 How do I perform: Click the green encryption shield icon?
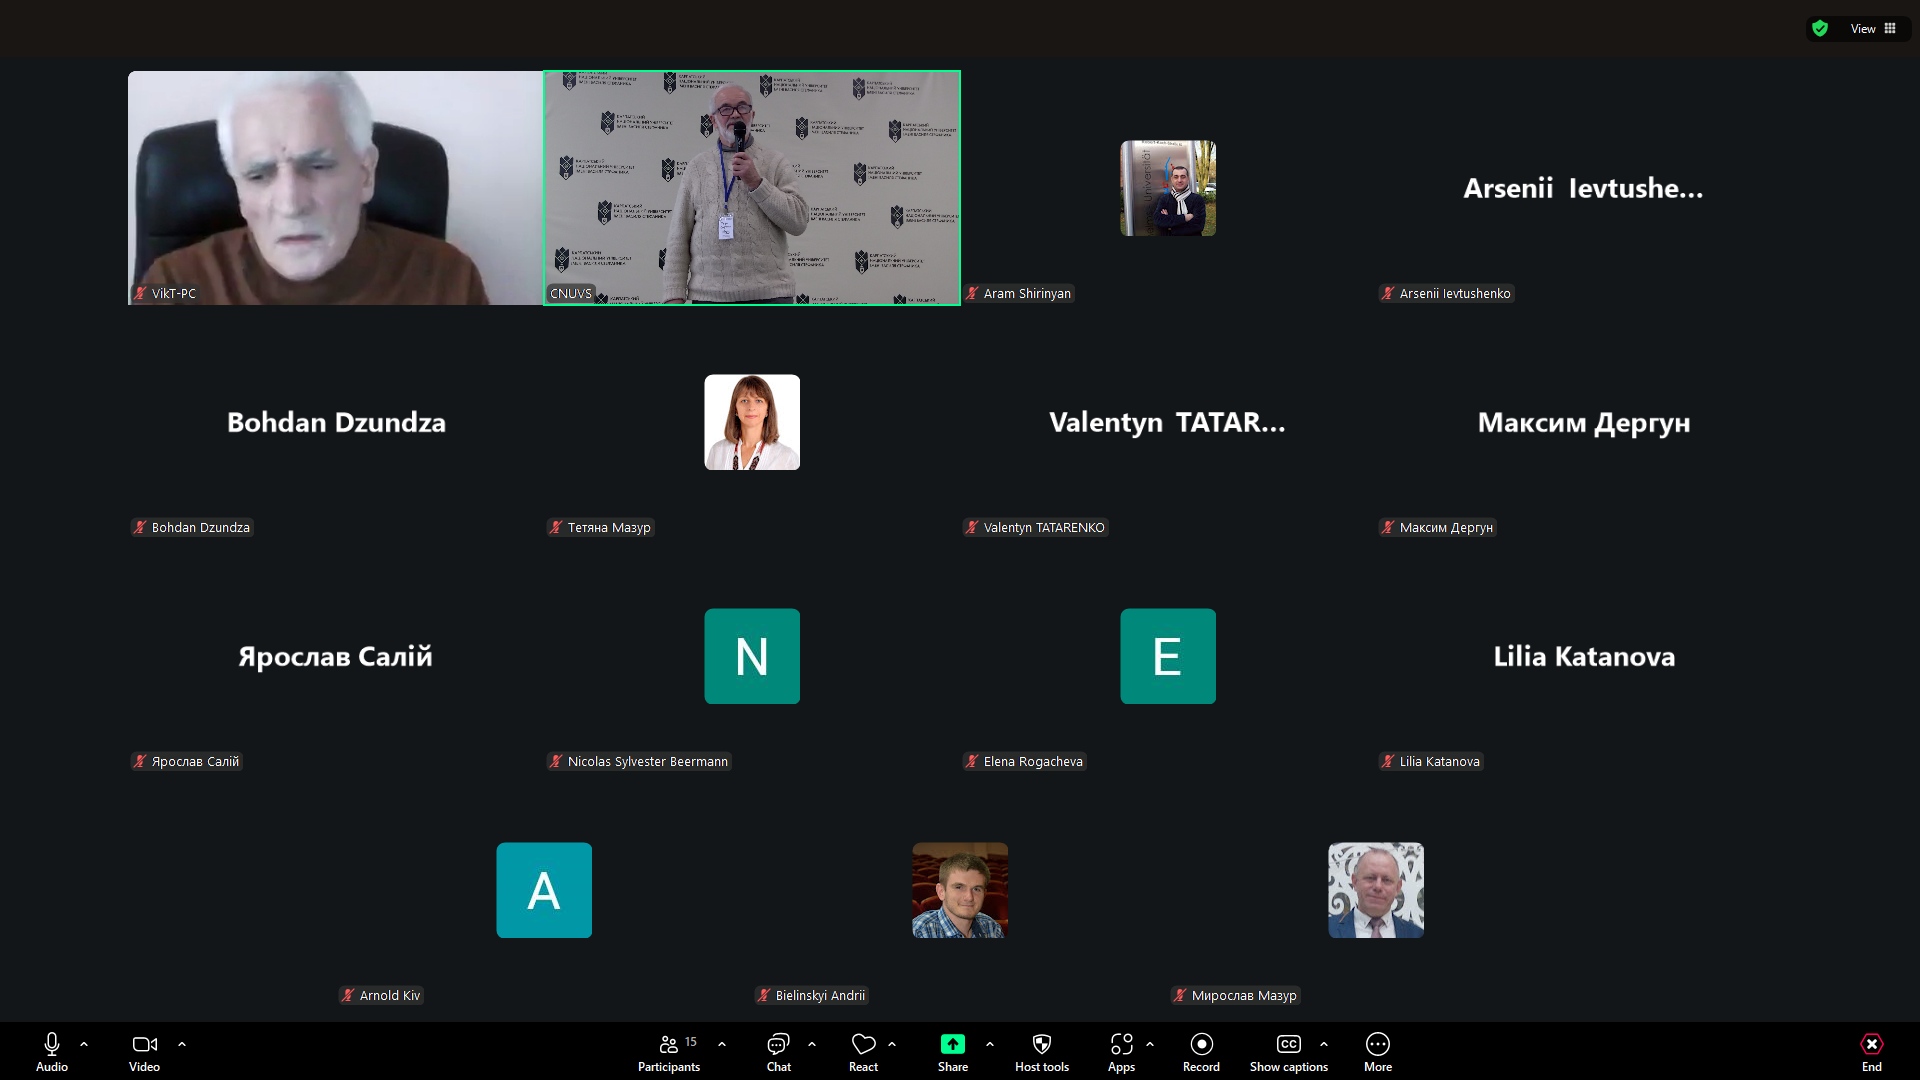point(1820,28)
